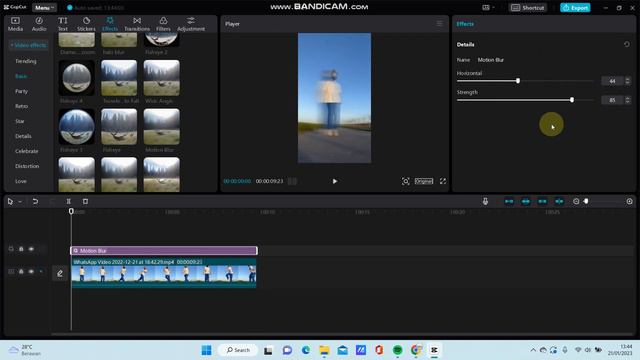Select the Details effects category
This screenshot has width=640, height=360.
tap(23, 136)
